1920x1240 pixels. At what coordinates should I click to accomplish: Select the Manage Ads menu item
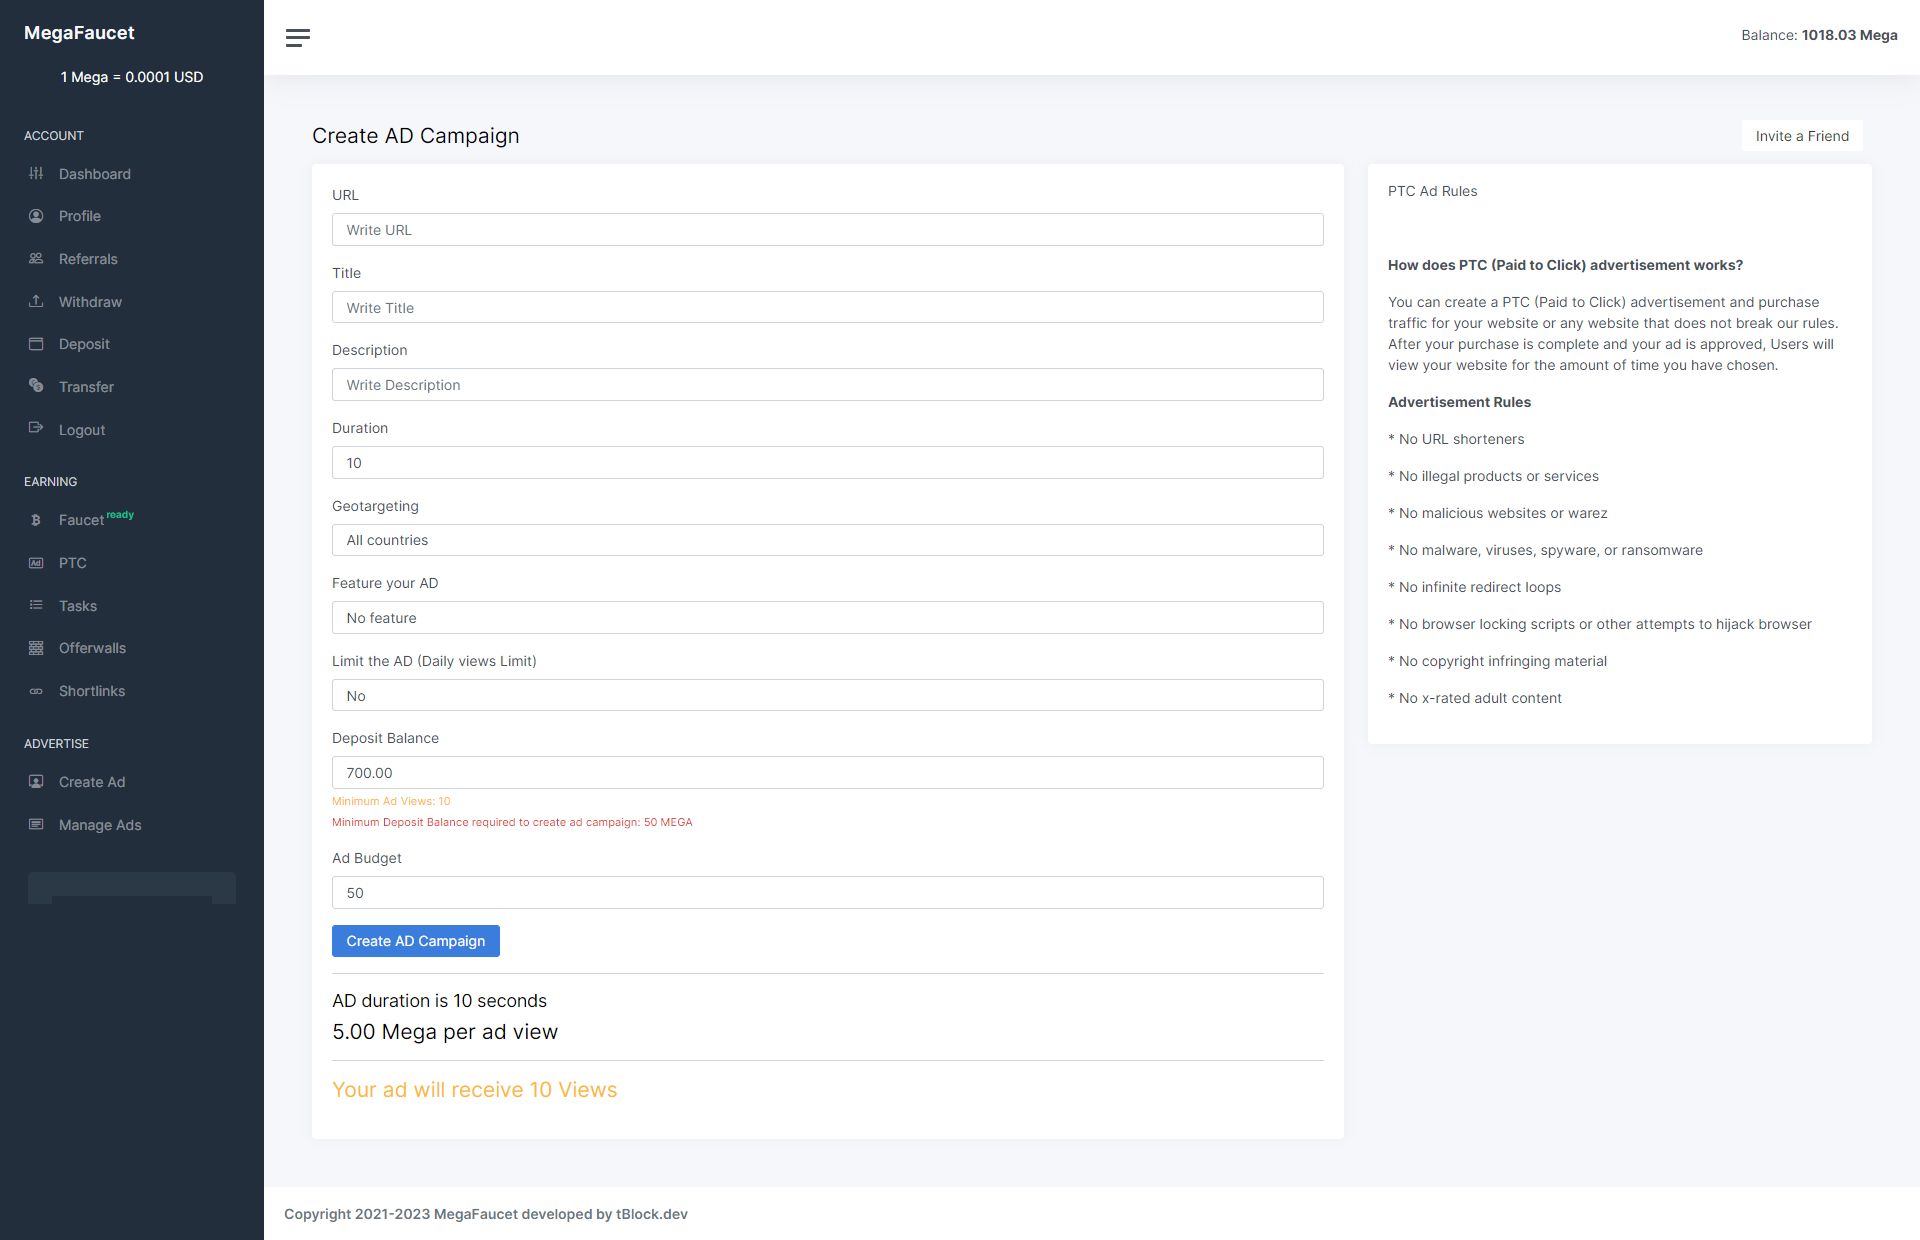tap(99, 824)
